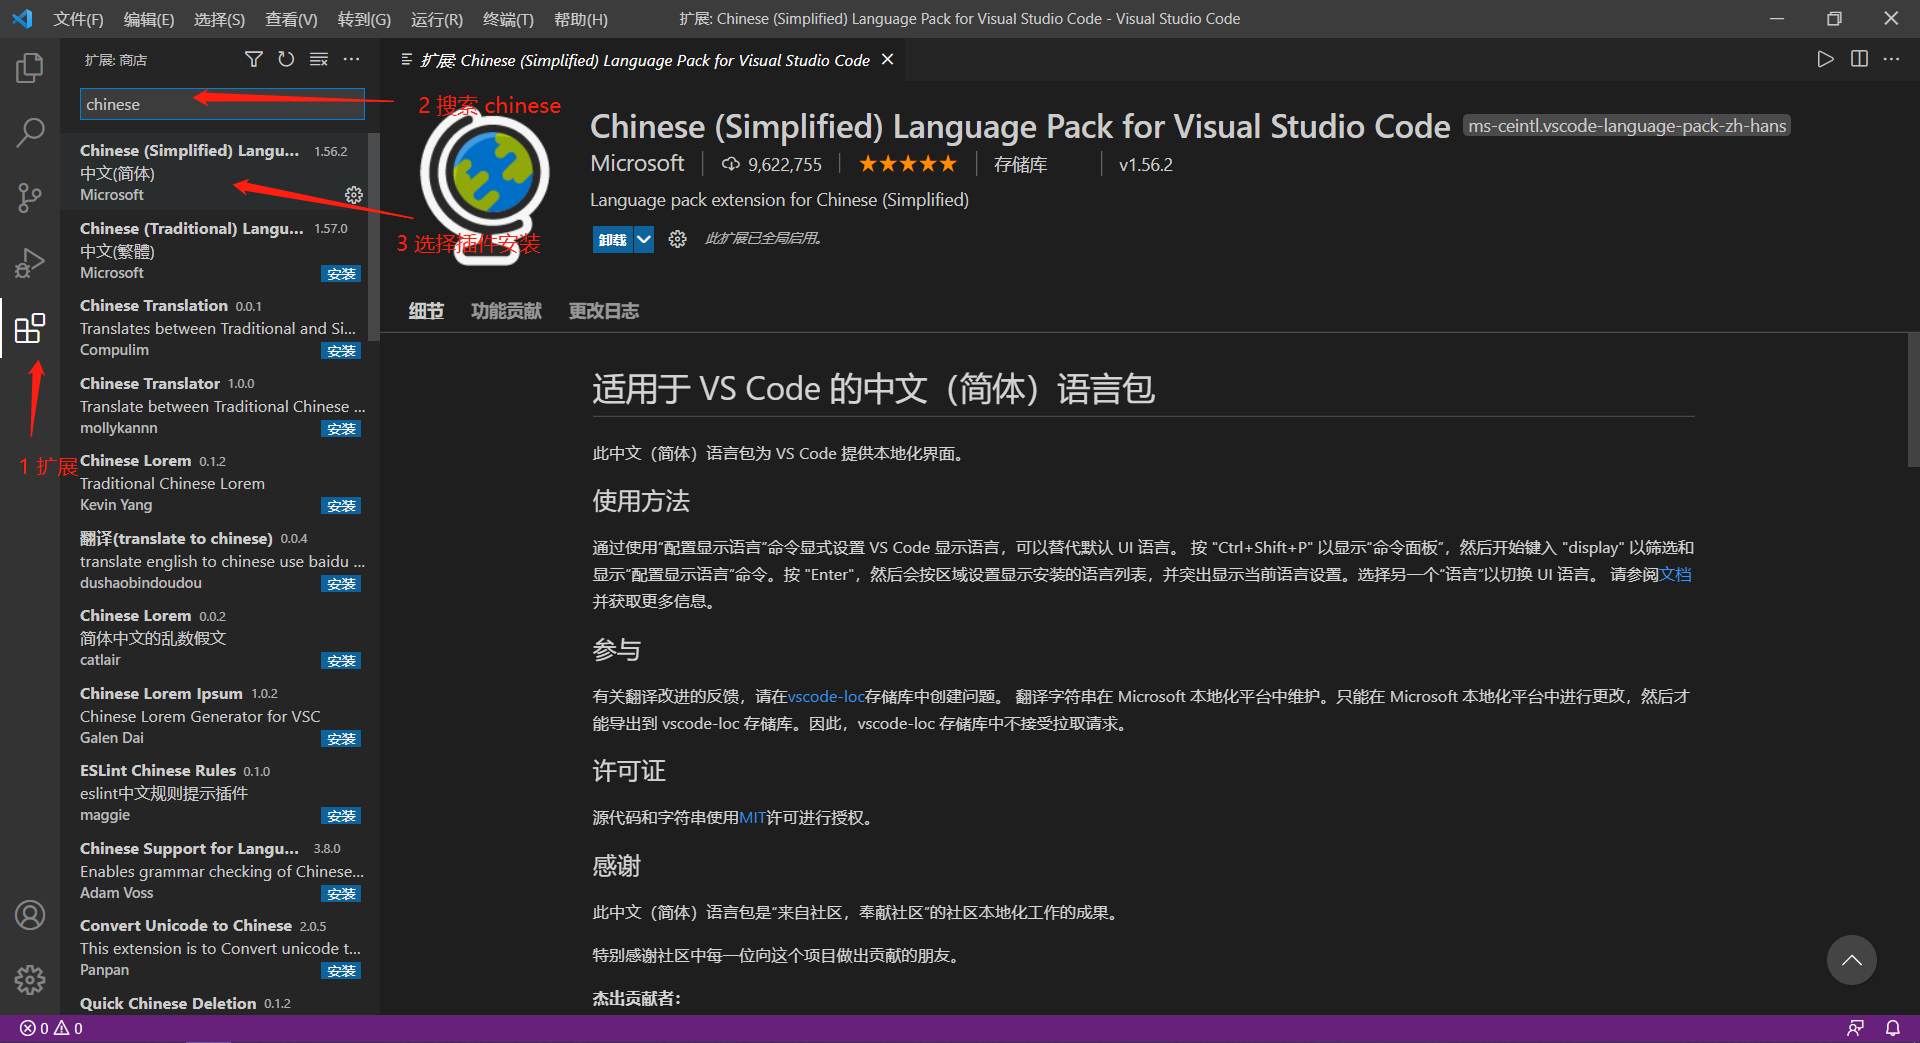
Task: Open the Extensions view in the activity bar
Action: (x=30, y=327)
